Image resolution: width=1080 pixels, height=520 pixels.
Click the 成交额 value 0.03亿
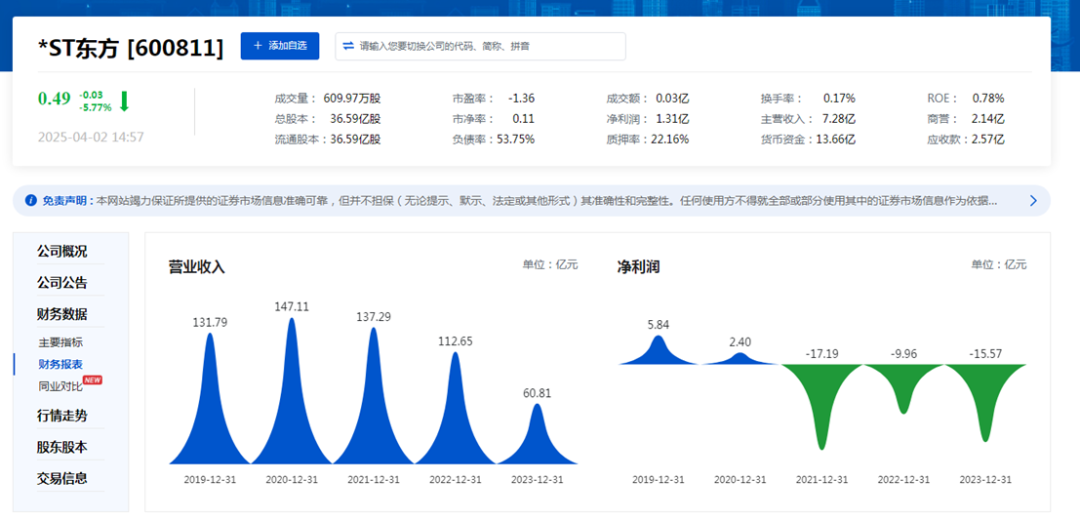(672, 98)
